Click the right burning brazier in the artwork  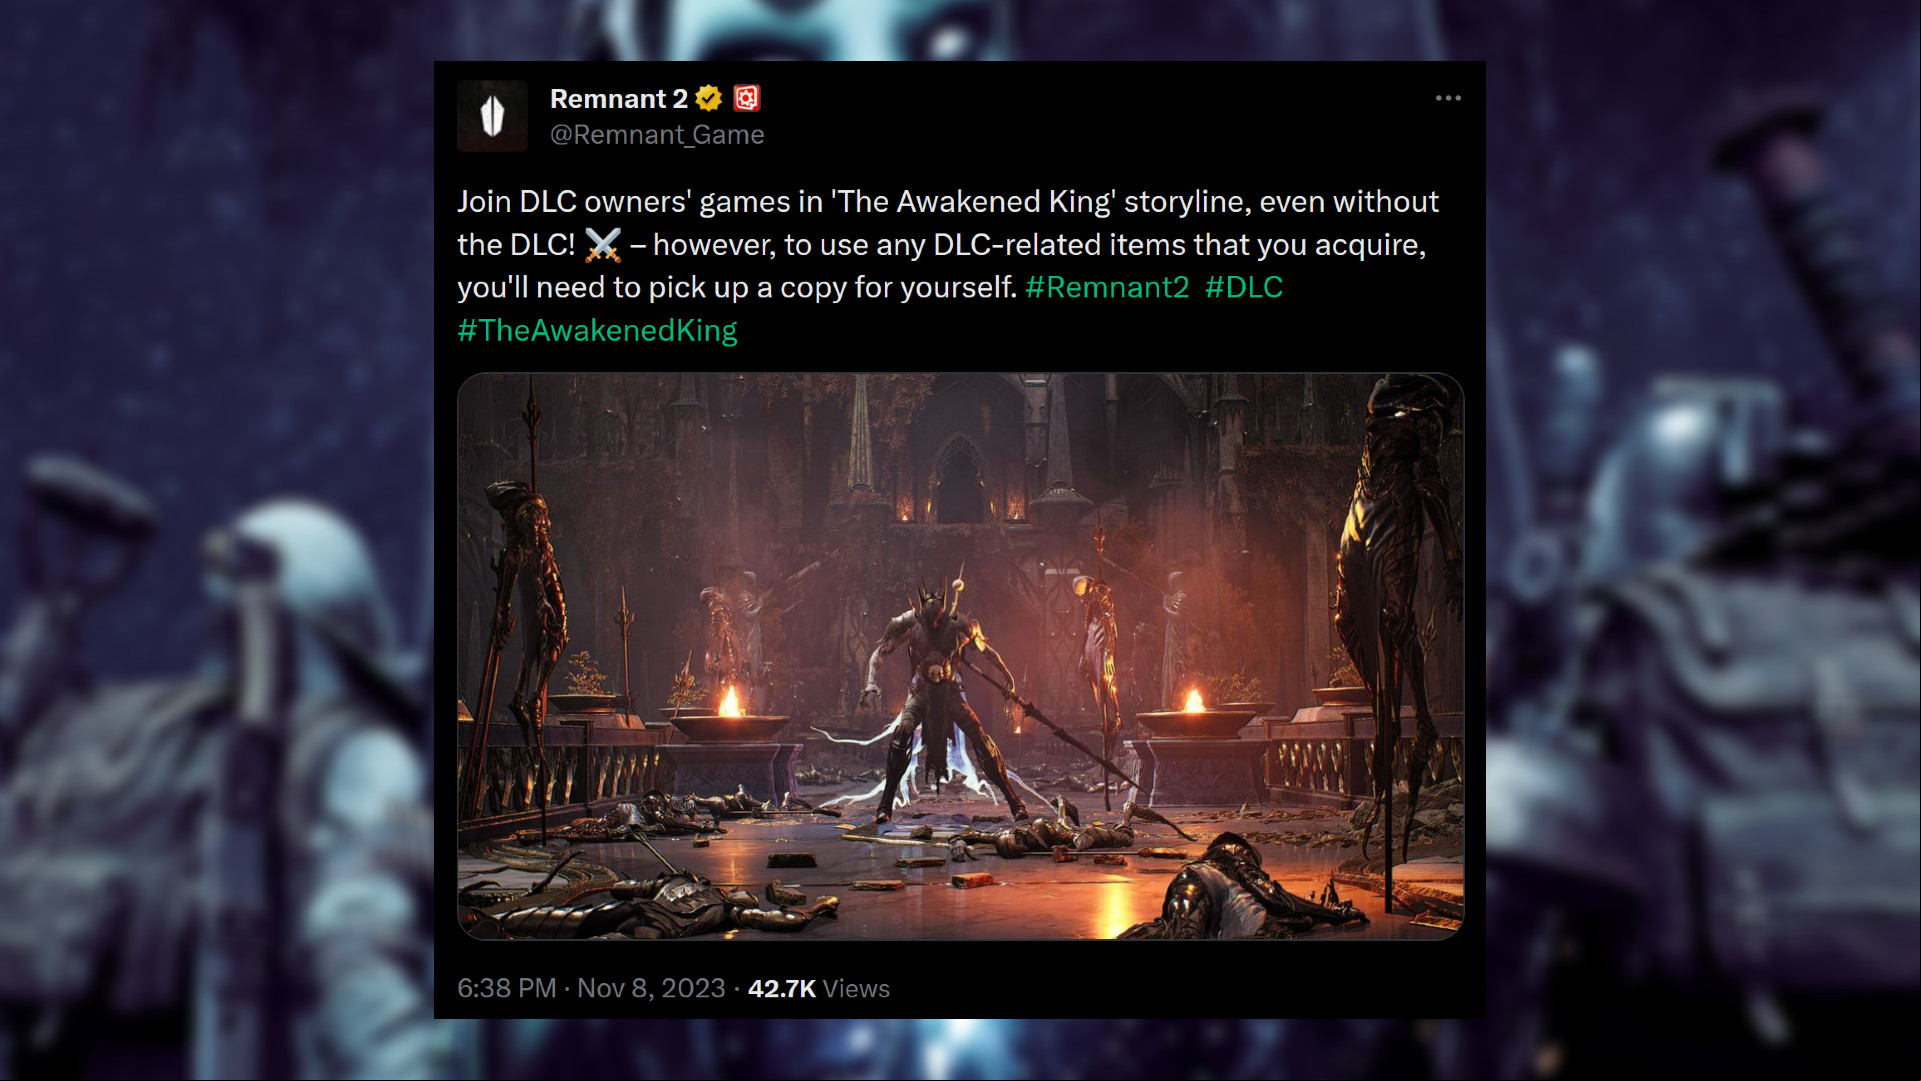pyautogui.click(x=1195, y=715)
